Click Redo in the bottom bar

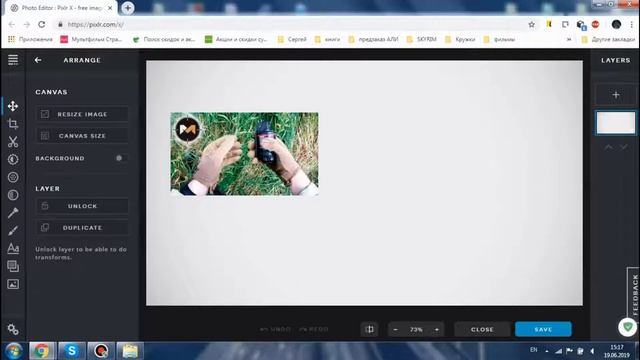pyautogui.click(x=313, y=329)
